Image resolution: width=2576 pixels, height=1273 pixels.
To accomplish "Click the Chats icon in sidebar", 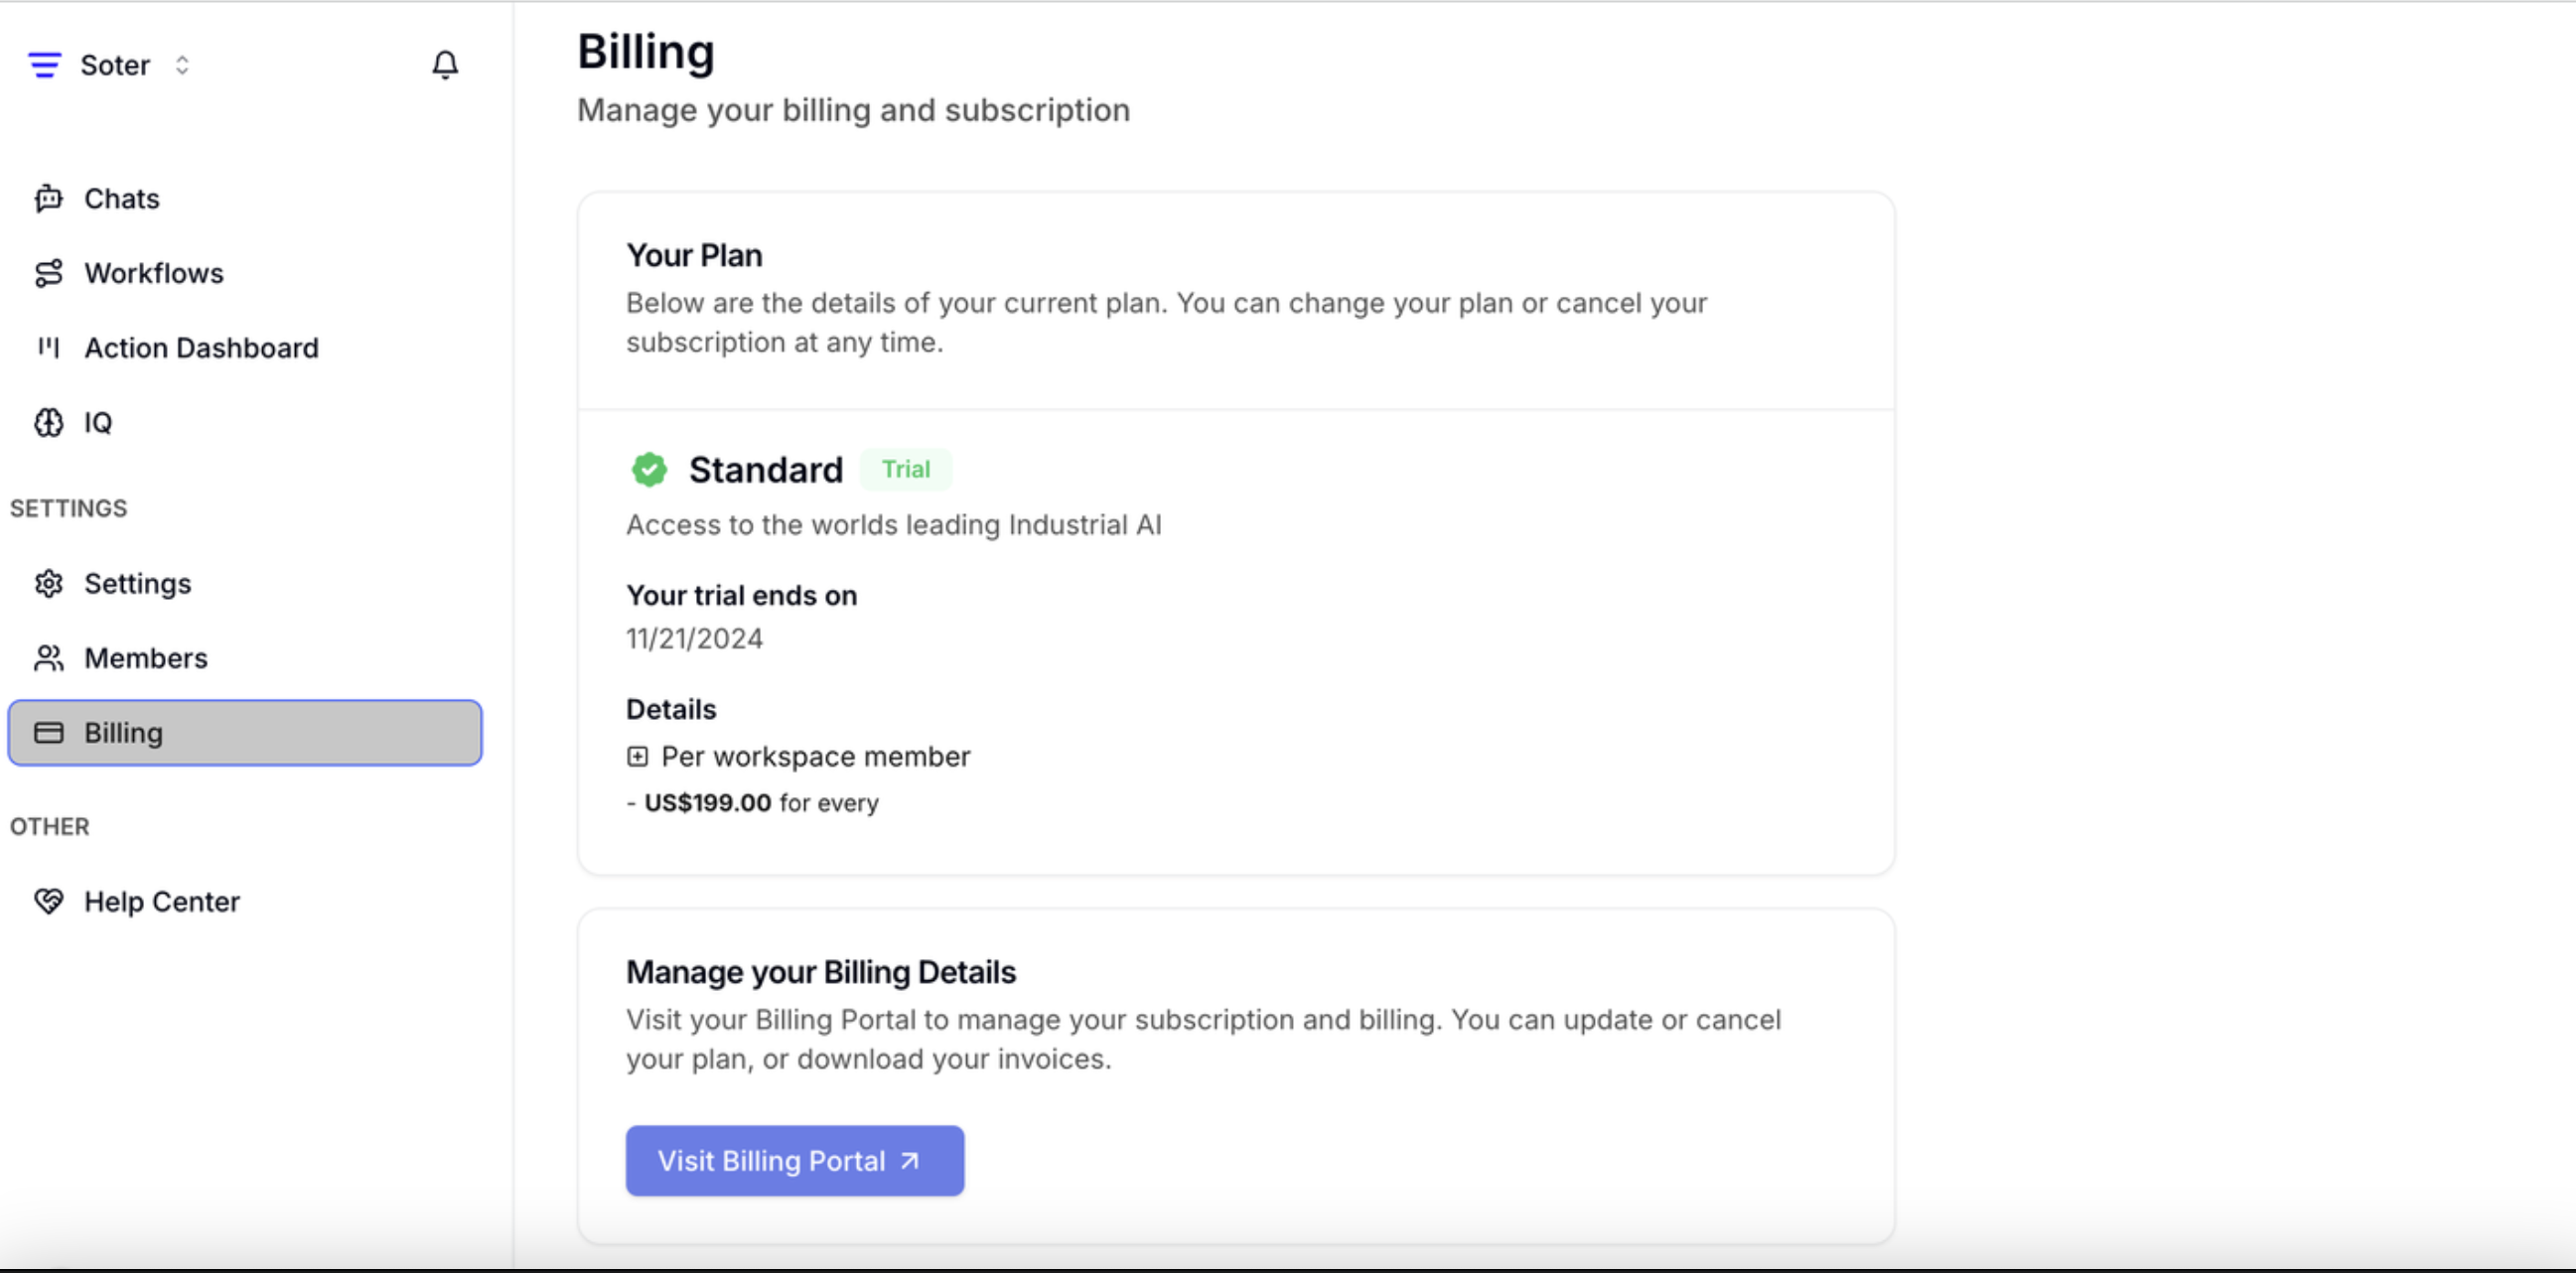I will point(50,198).
